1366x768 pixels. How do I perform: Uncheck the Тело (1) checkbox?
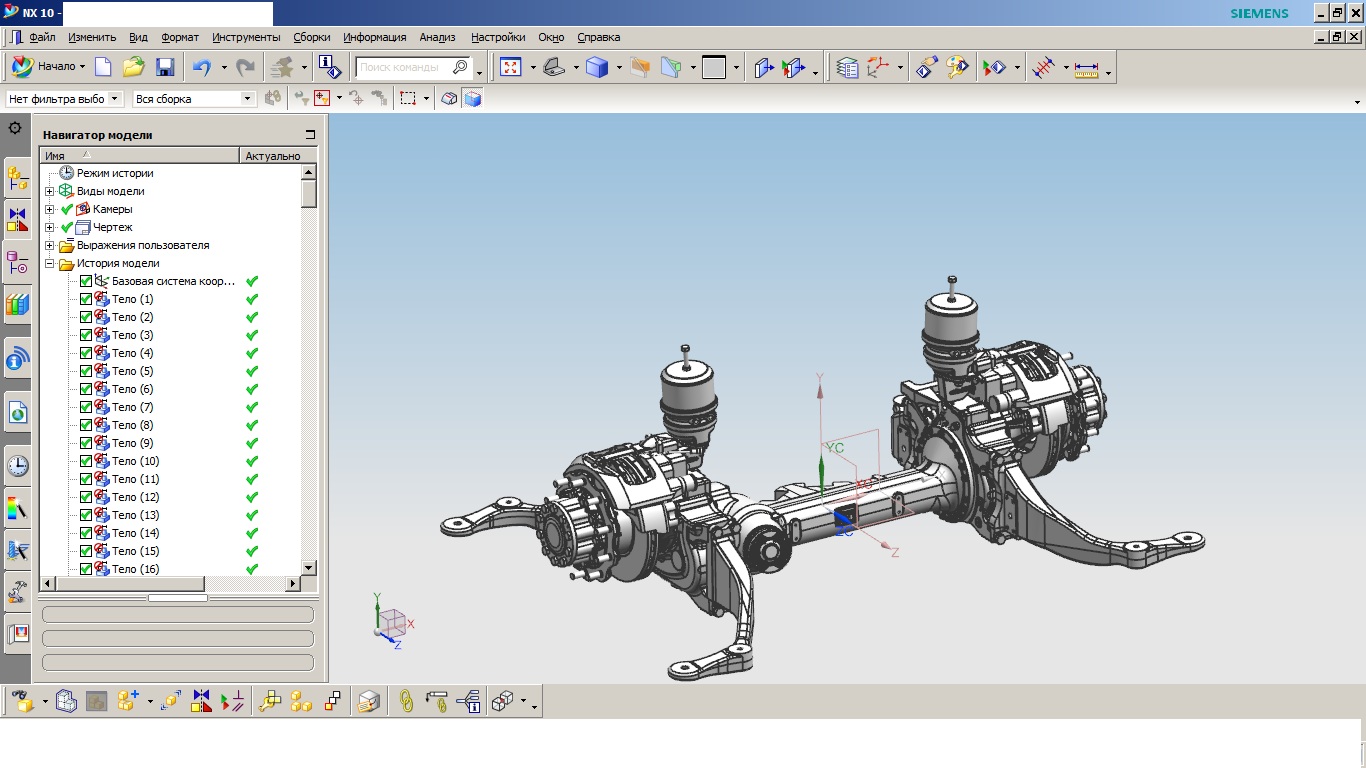(86, 299)
